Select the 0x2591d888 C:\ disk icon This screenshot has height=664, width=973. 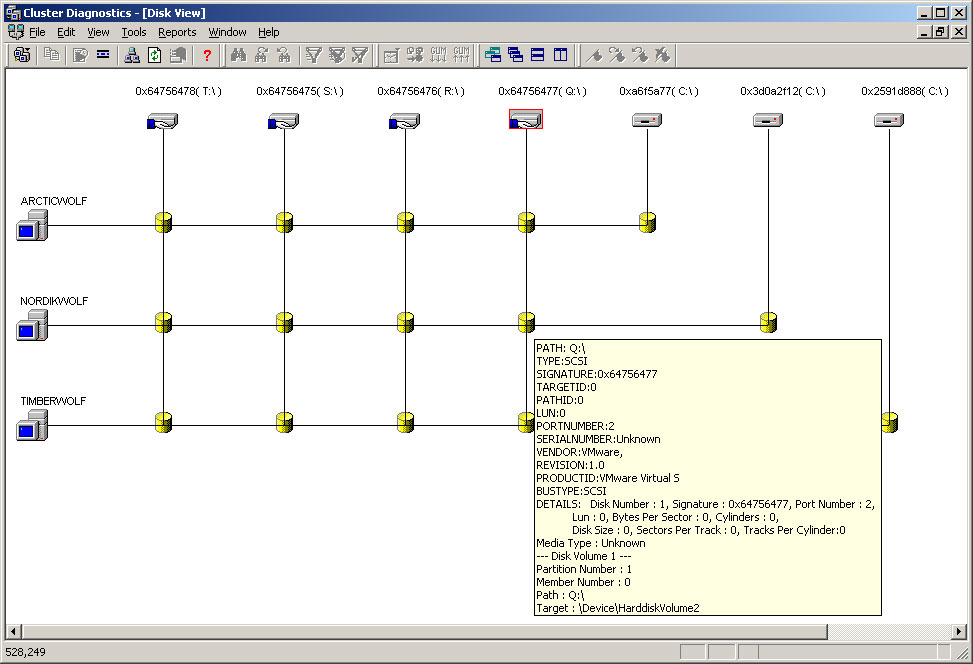889,121
